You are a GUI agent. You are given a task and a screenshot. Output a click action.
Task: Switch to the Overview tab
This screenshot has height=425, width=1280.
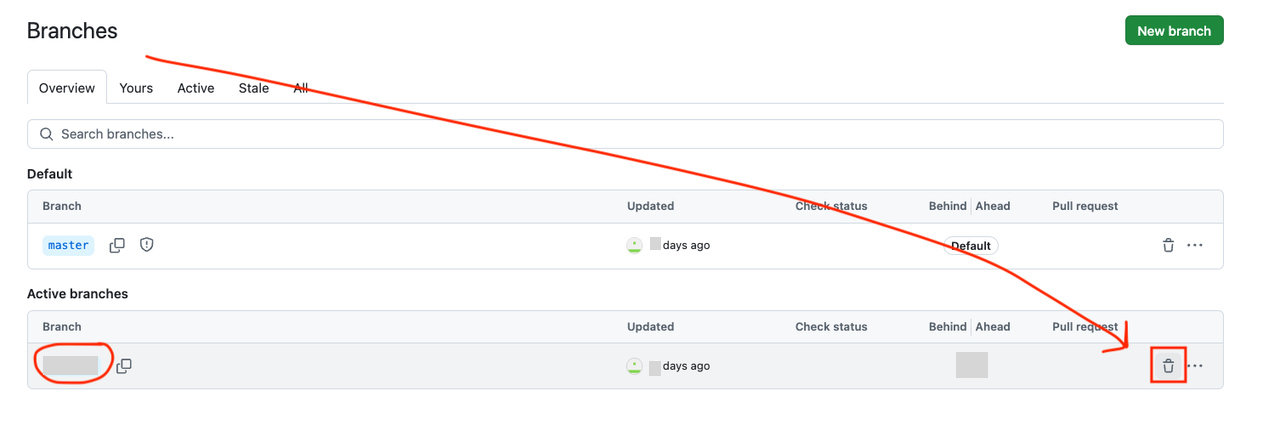[x=67, y=88]
